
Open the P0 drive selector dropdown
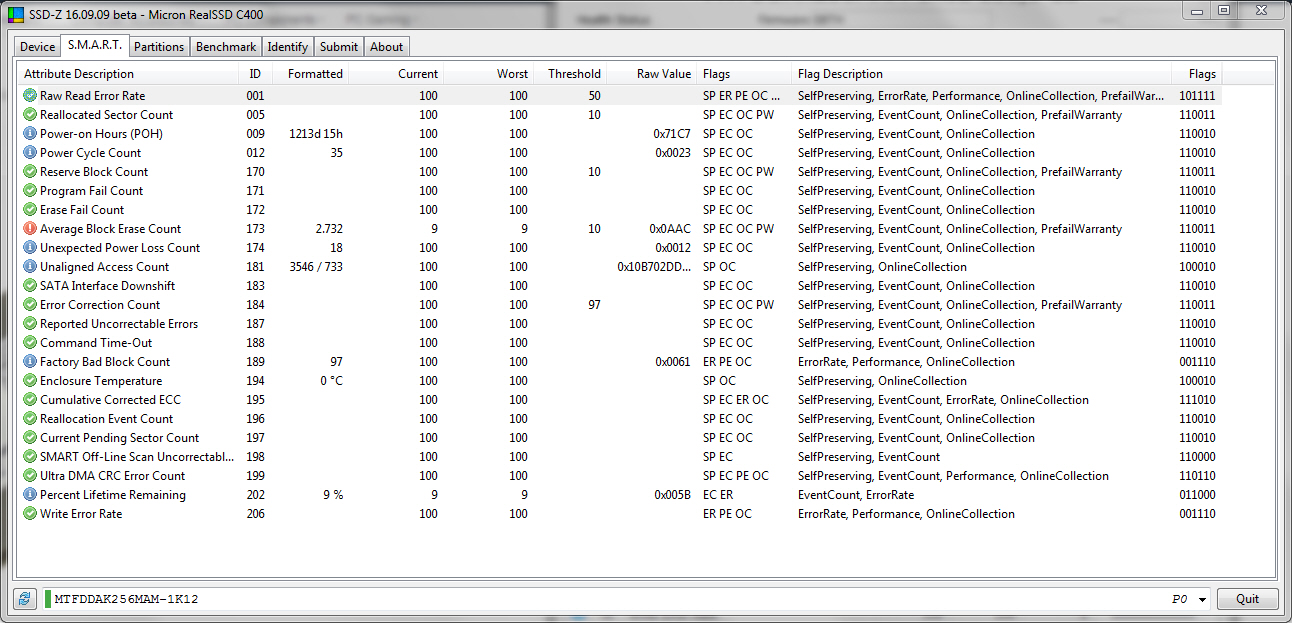1202,600
